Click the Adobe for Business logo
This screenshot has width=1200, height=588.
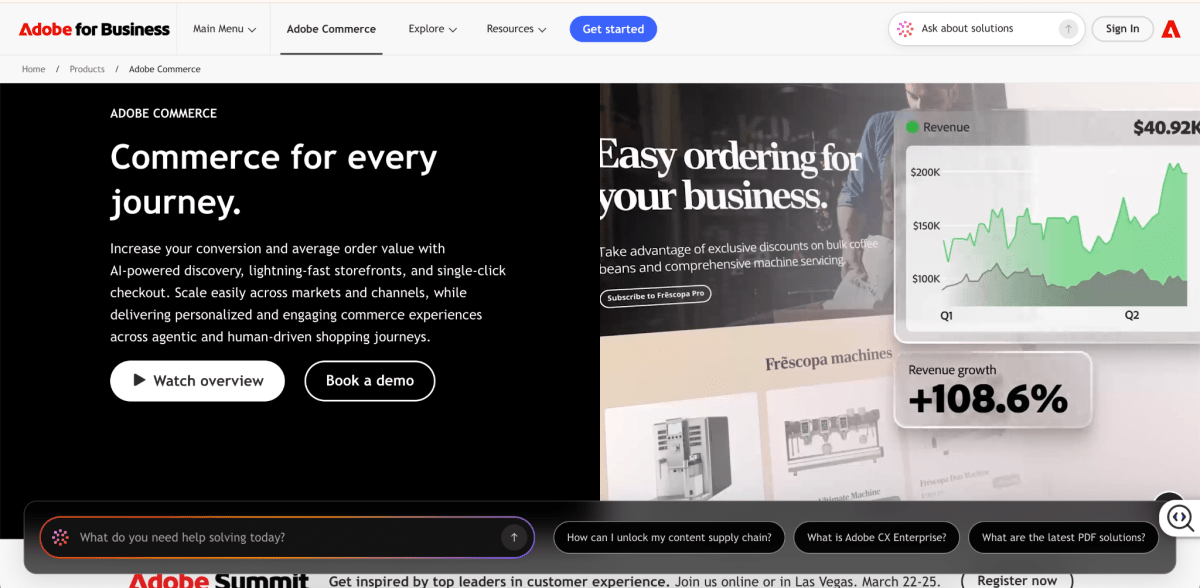tap(94, 29)
